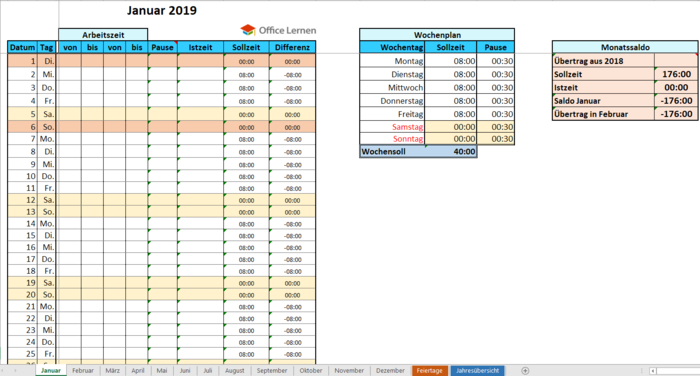Click the Pause cell for day 7

[x=162, y=139]
